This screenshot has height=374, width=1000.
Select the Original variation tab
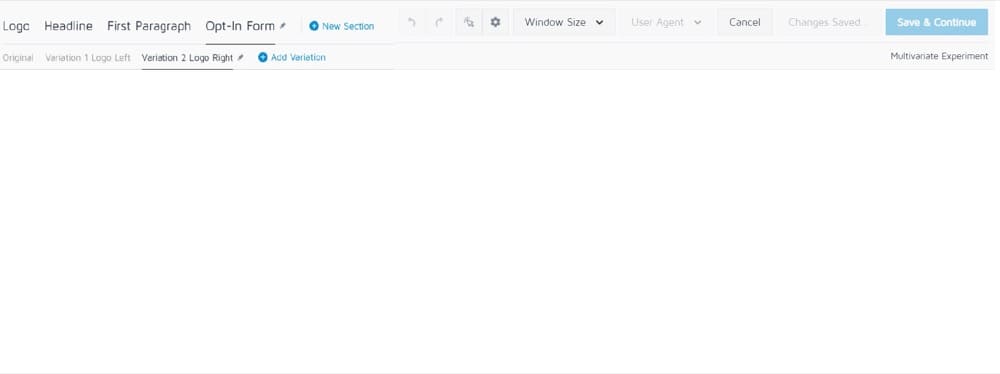coord(18,57)
